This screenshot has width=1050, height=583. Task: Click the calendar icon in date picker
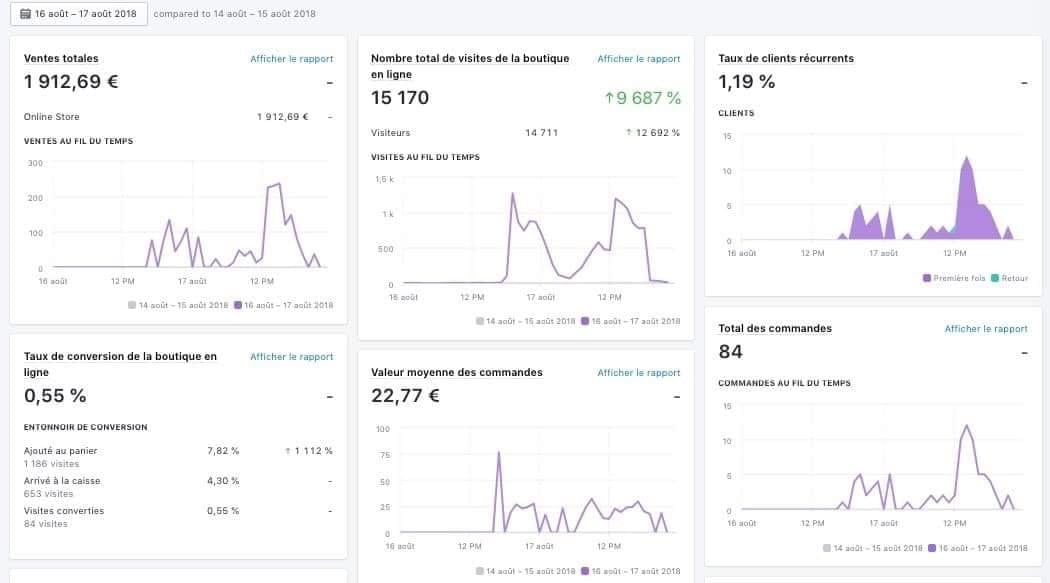pyautogui.click(x=25, y=13)
